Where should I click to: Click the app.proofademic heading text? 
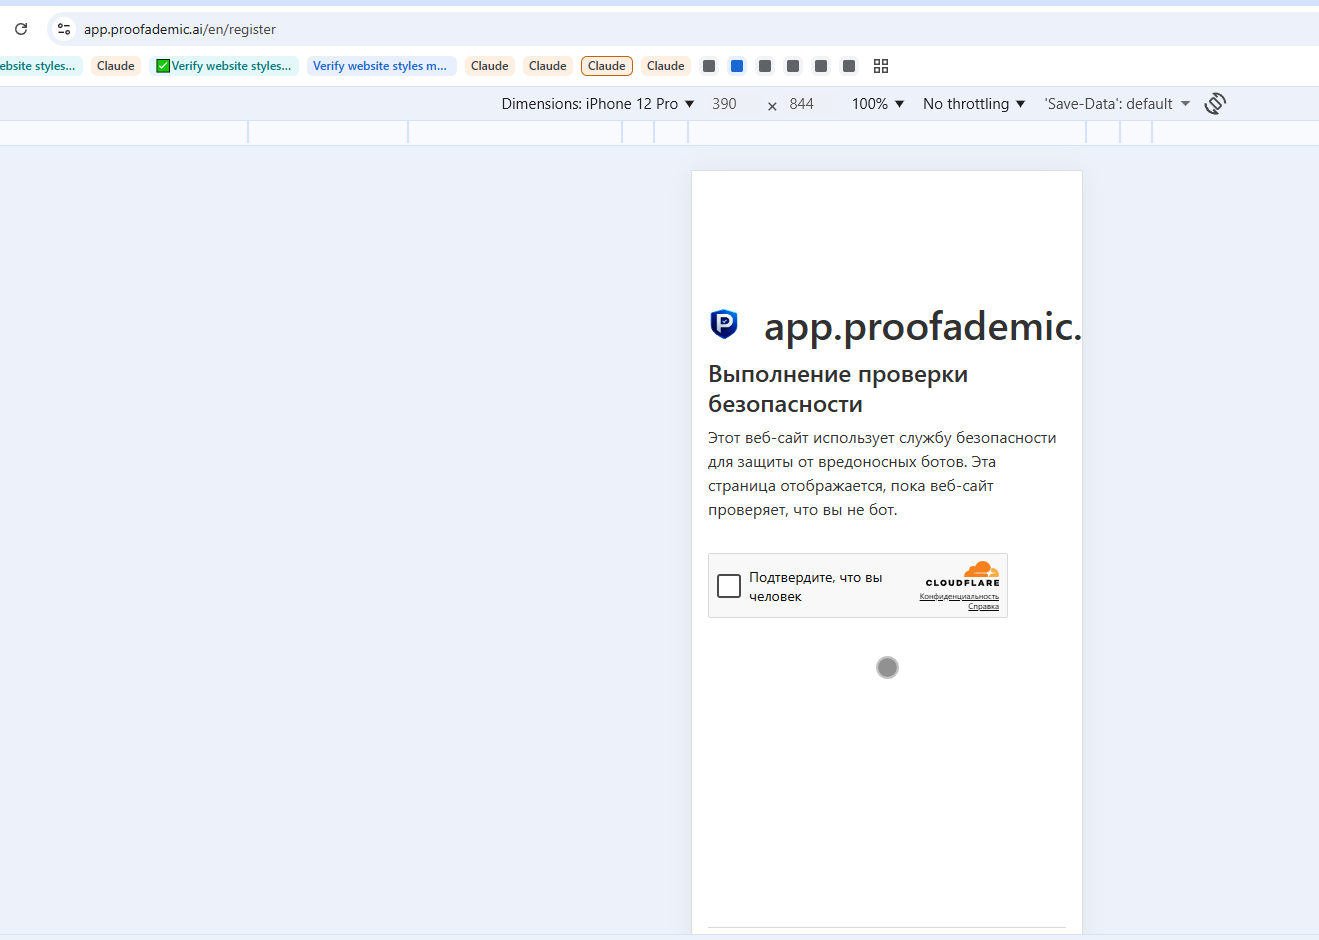922,326
